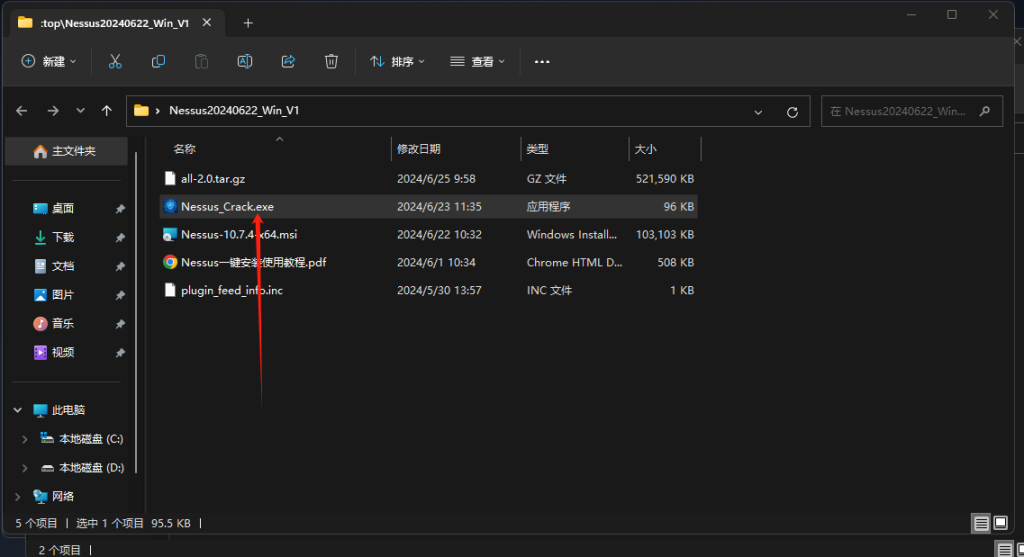The width and height of the screenshot is (1024, 557).
Task: Open the three-dot more options menu
Action: coord(542,61)
